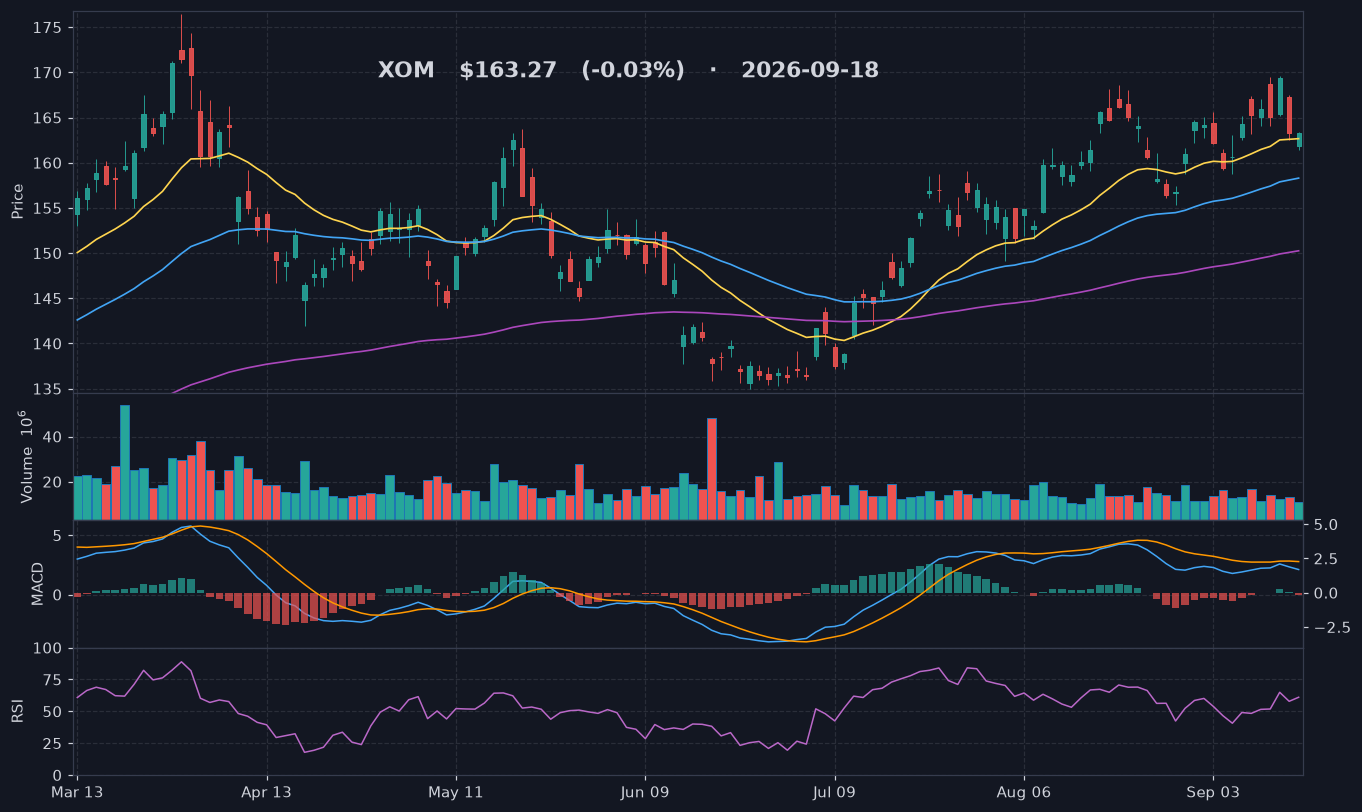Click the 2026-09-18 date in the title

(810, 71)
